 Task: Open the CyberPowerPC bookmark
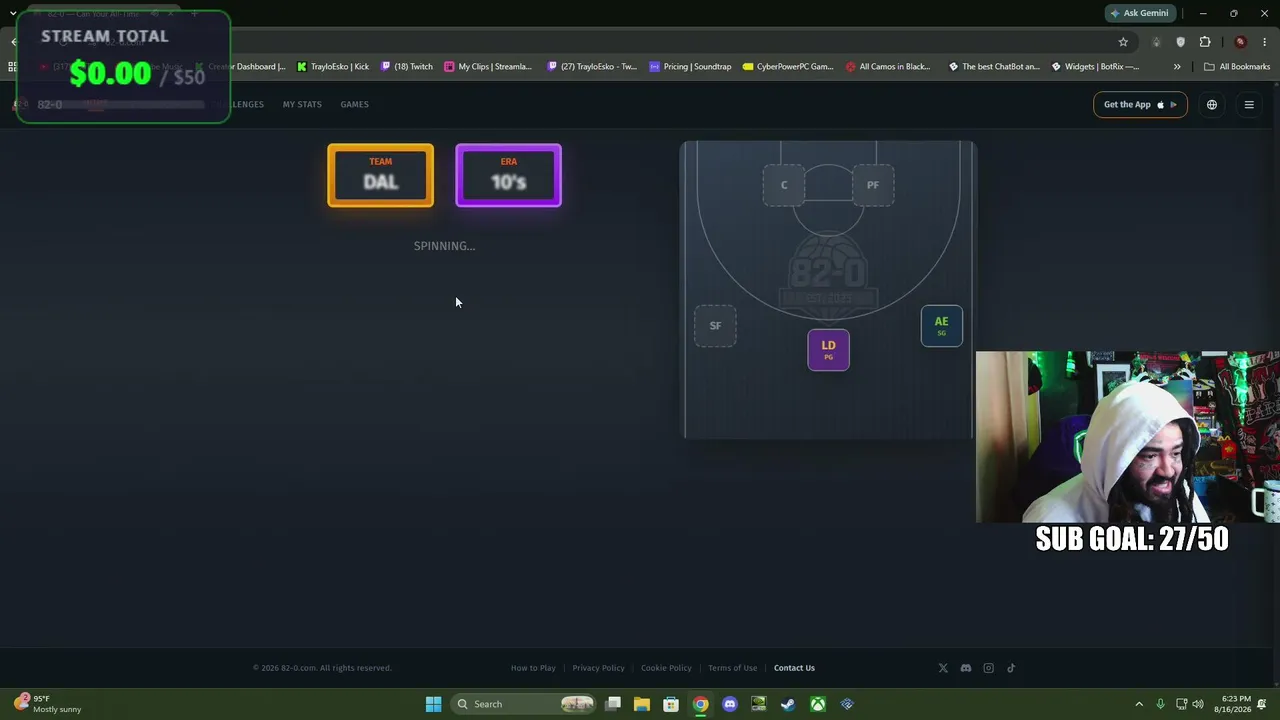click(x=788, y=67)
